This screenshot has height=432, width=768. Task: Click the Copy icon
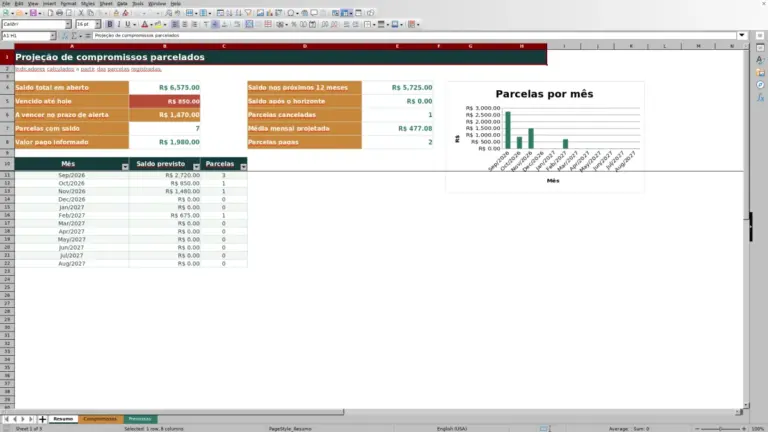tap(91, 13)
